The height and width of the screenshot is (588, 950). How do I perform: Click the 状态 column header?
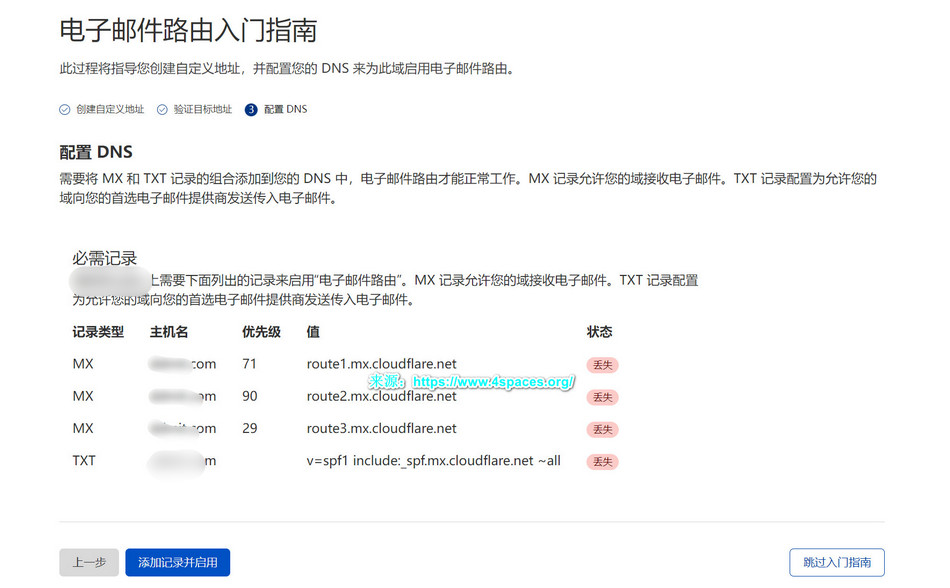pos(599,331)
